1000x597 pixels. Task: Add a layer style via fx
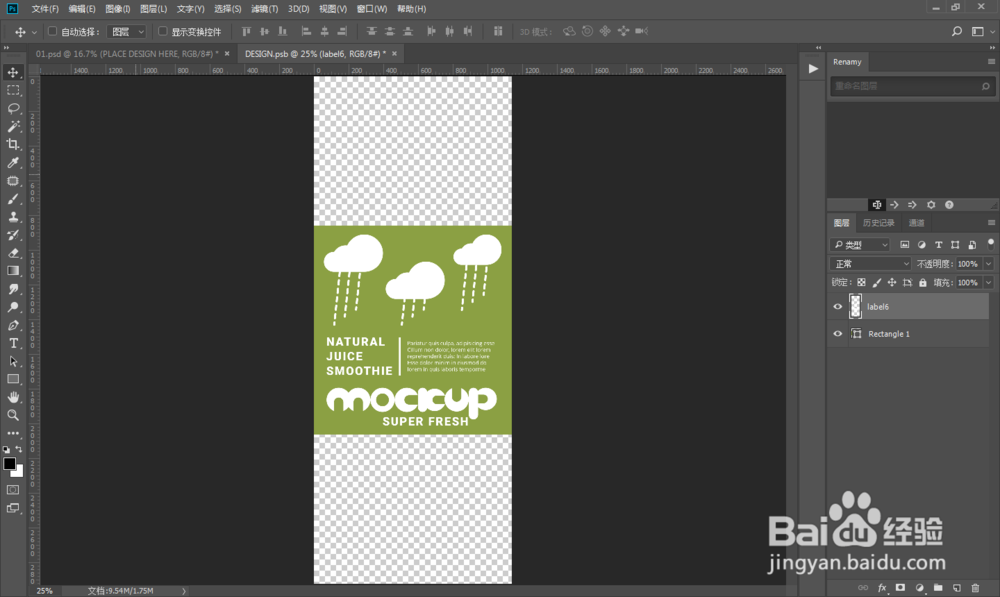[x=882, y=587]
